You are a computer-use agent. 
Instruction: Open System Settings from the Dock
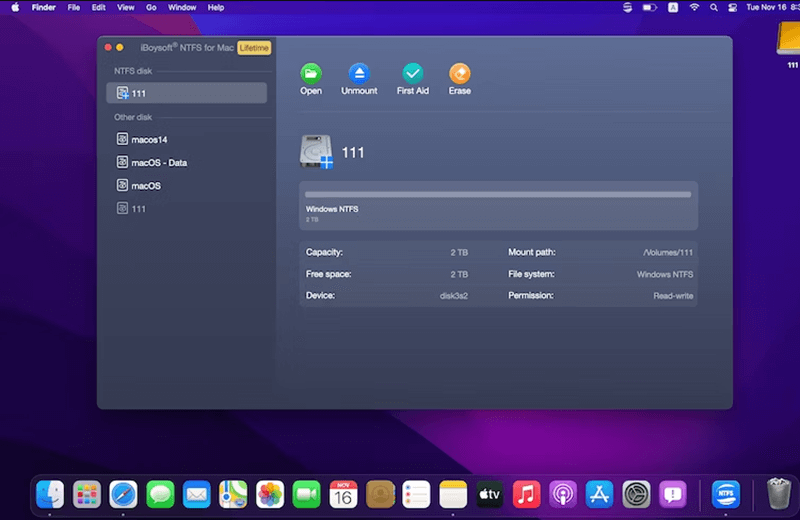(636, 494)
